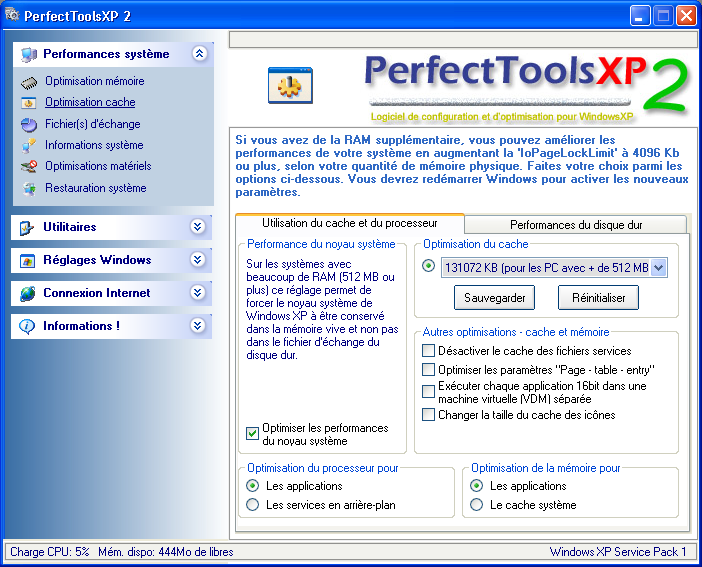The height and width of the screenshot is (567, 702).
Task: Uncheck Optimiser les performances du noyau système
Action: [x=253, y=434]
